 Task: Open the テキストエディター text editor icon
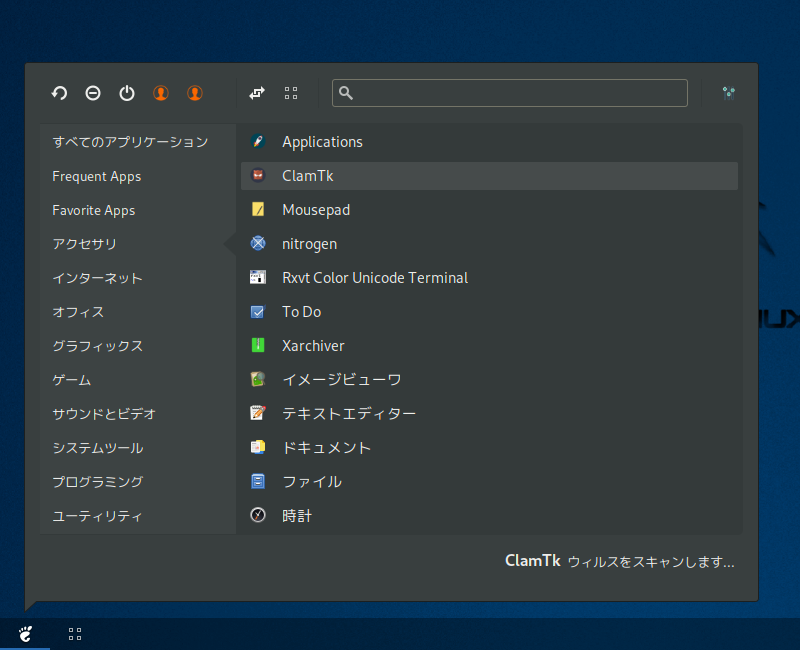click(x=258, y=413)
